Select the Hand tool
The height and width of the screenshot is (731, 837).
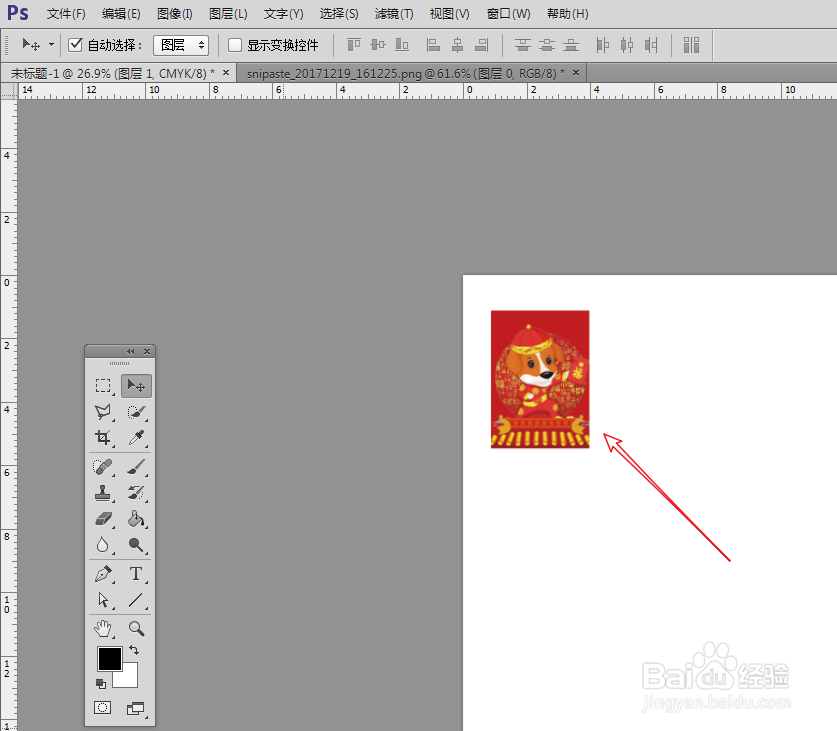click(x=103, y=628)
